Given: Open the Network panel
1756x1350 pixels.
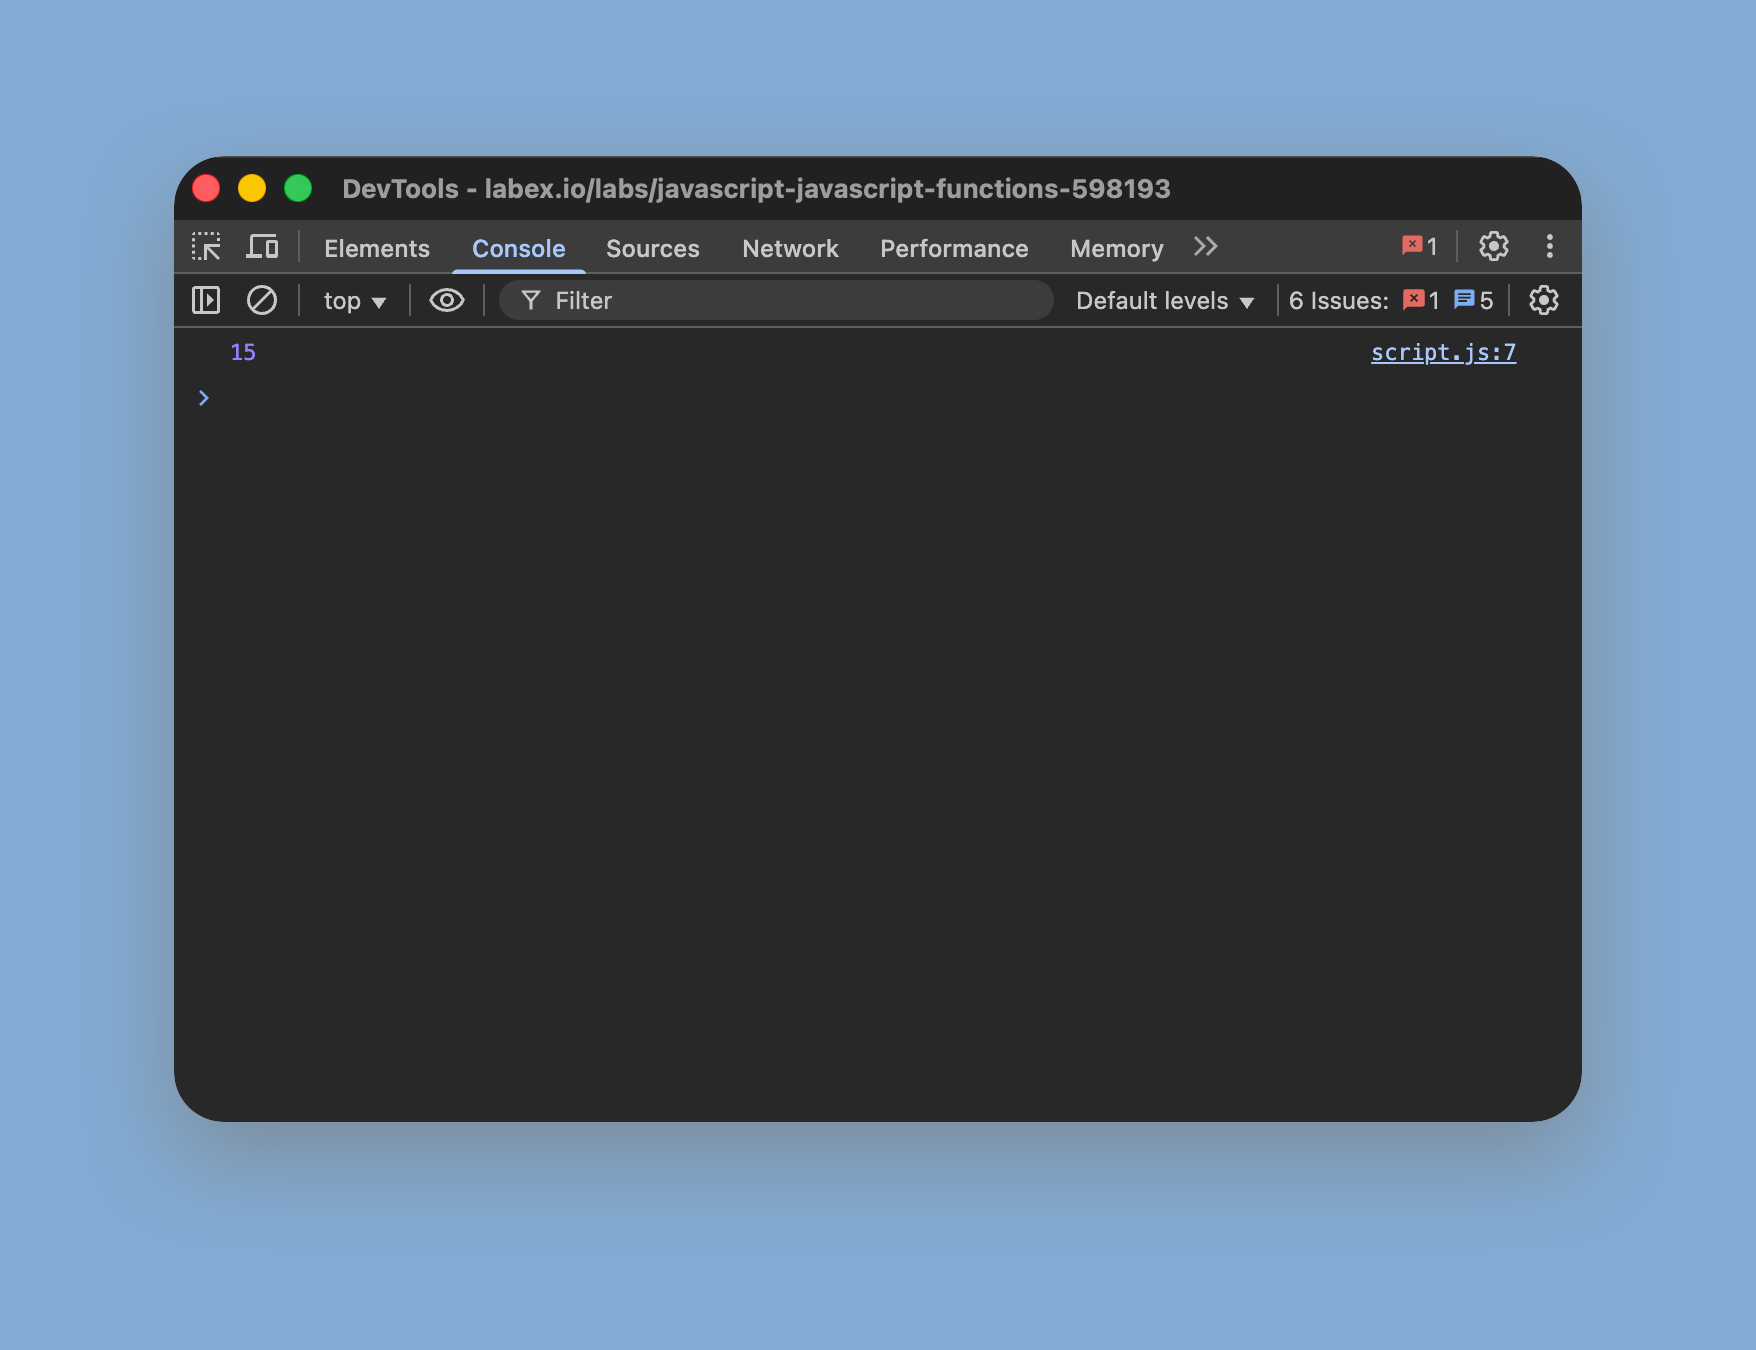Looking at the screenshot, I should coord(790,248).
